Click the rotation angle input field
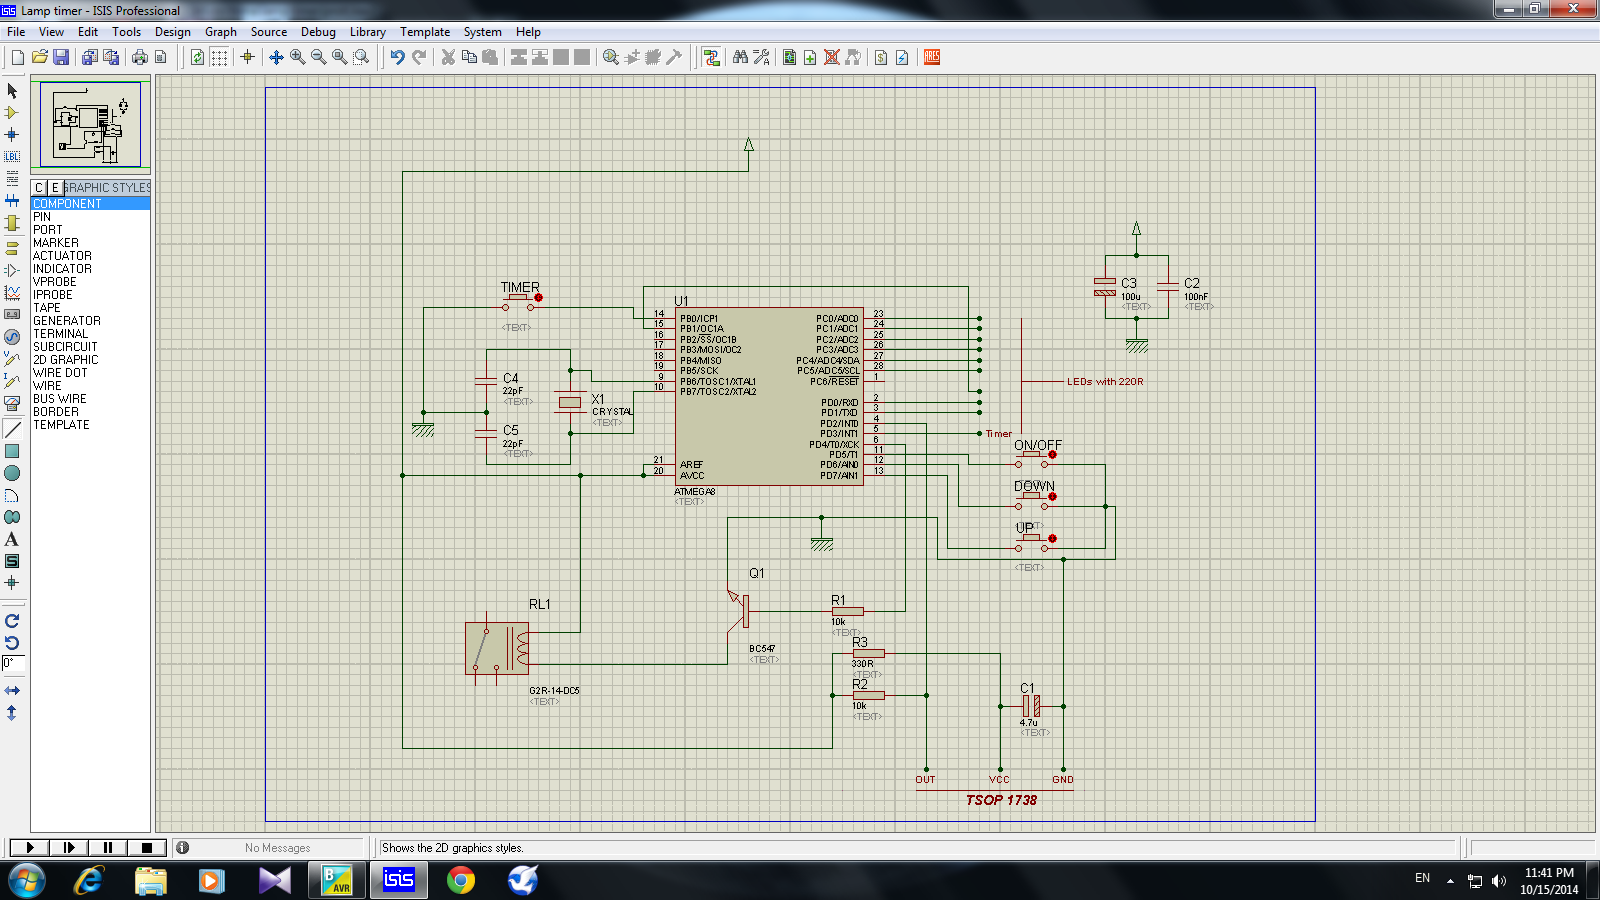This screenshot has width=1600, height=900. click(13, 663)
